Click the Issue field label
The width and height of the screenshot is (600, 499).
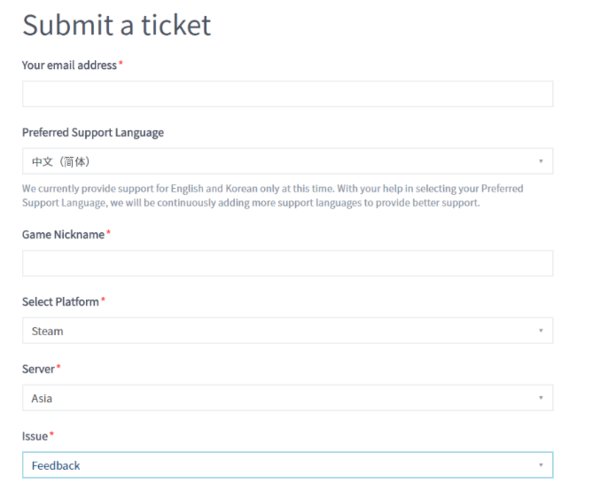point(35,436)
